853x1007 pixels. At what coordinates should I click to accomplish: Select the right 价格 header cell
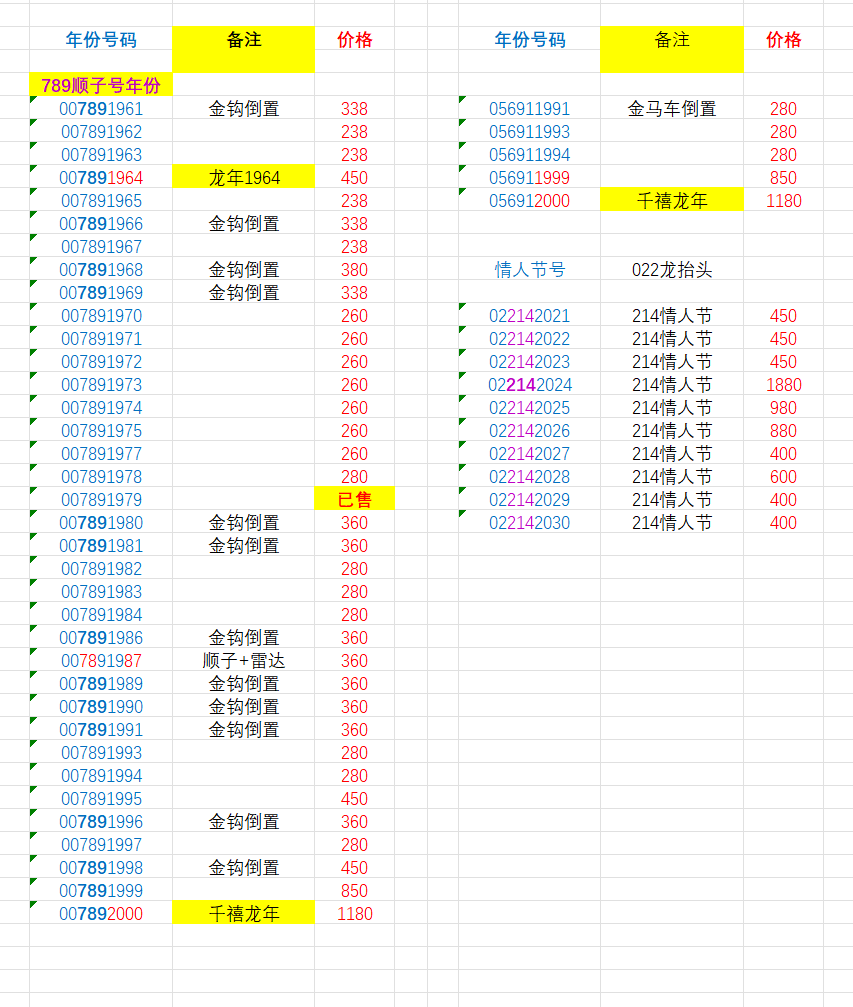pos(784,40)
